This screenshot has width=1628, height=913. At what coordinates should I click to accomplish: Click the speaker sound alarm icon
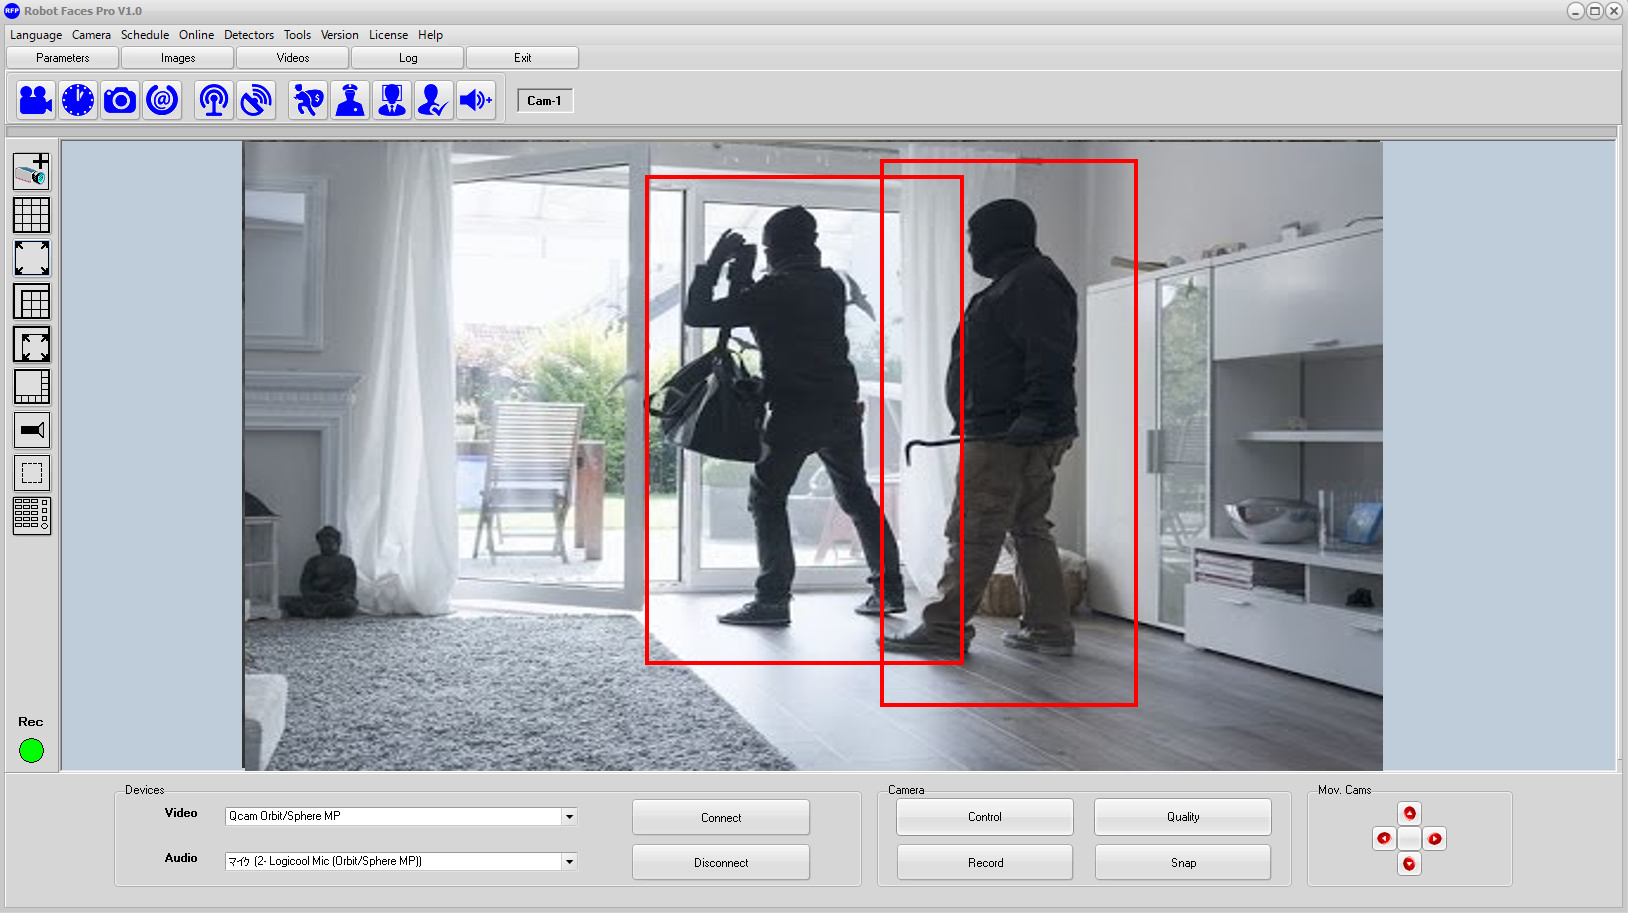(476, 100)
